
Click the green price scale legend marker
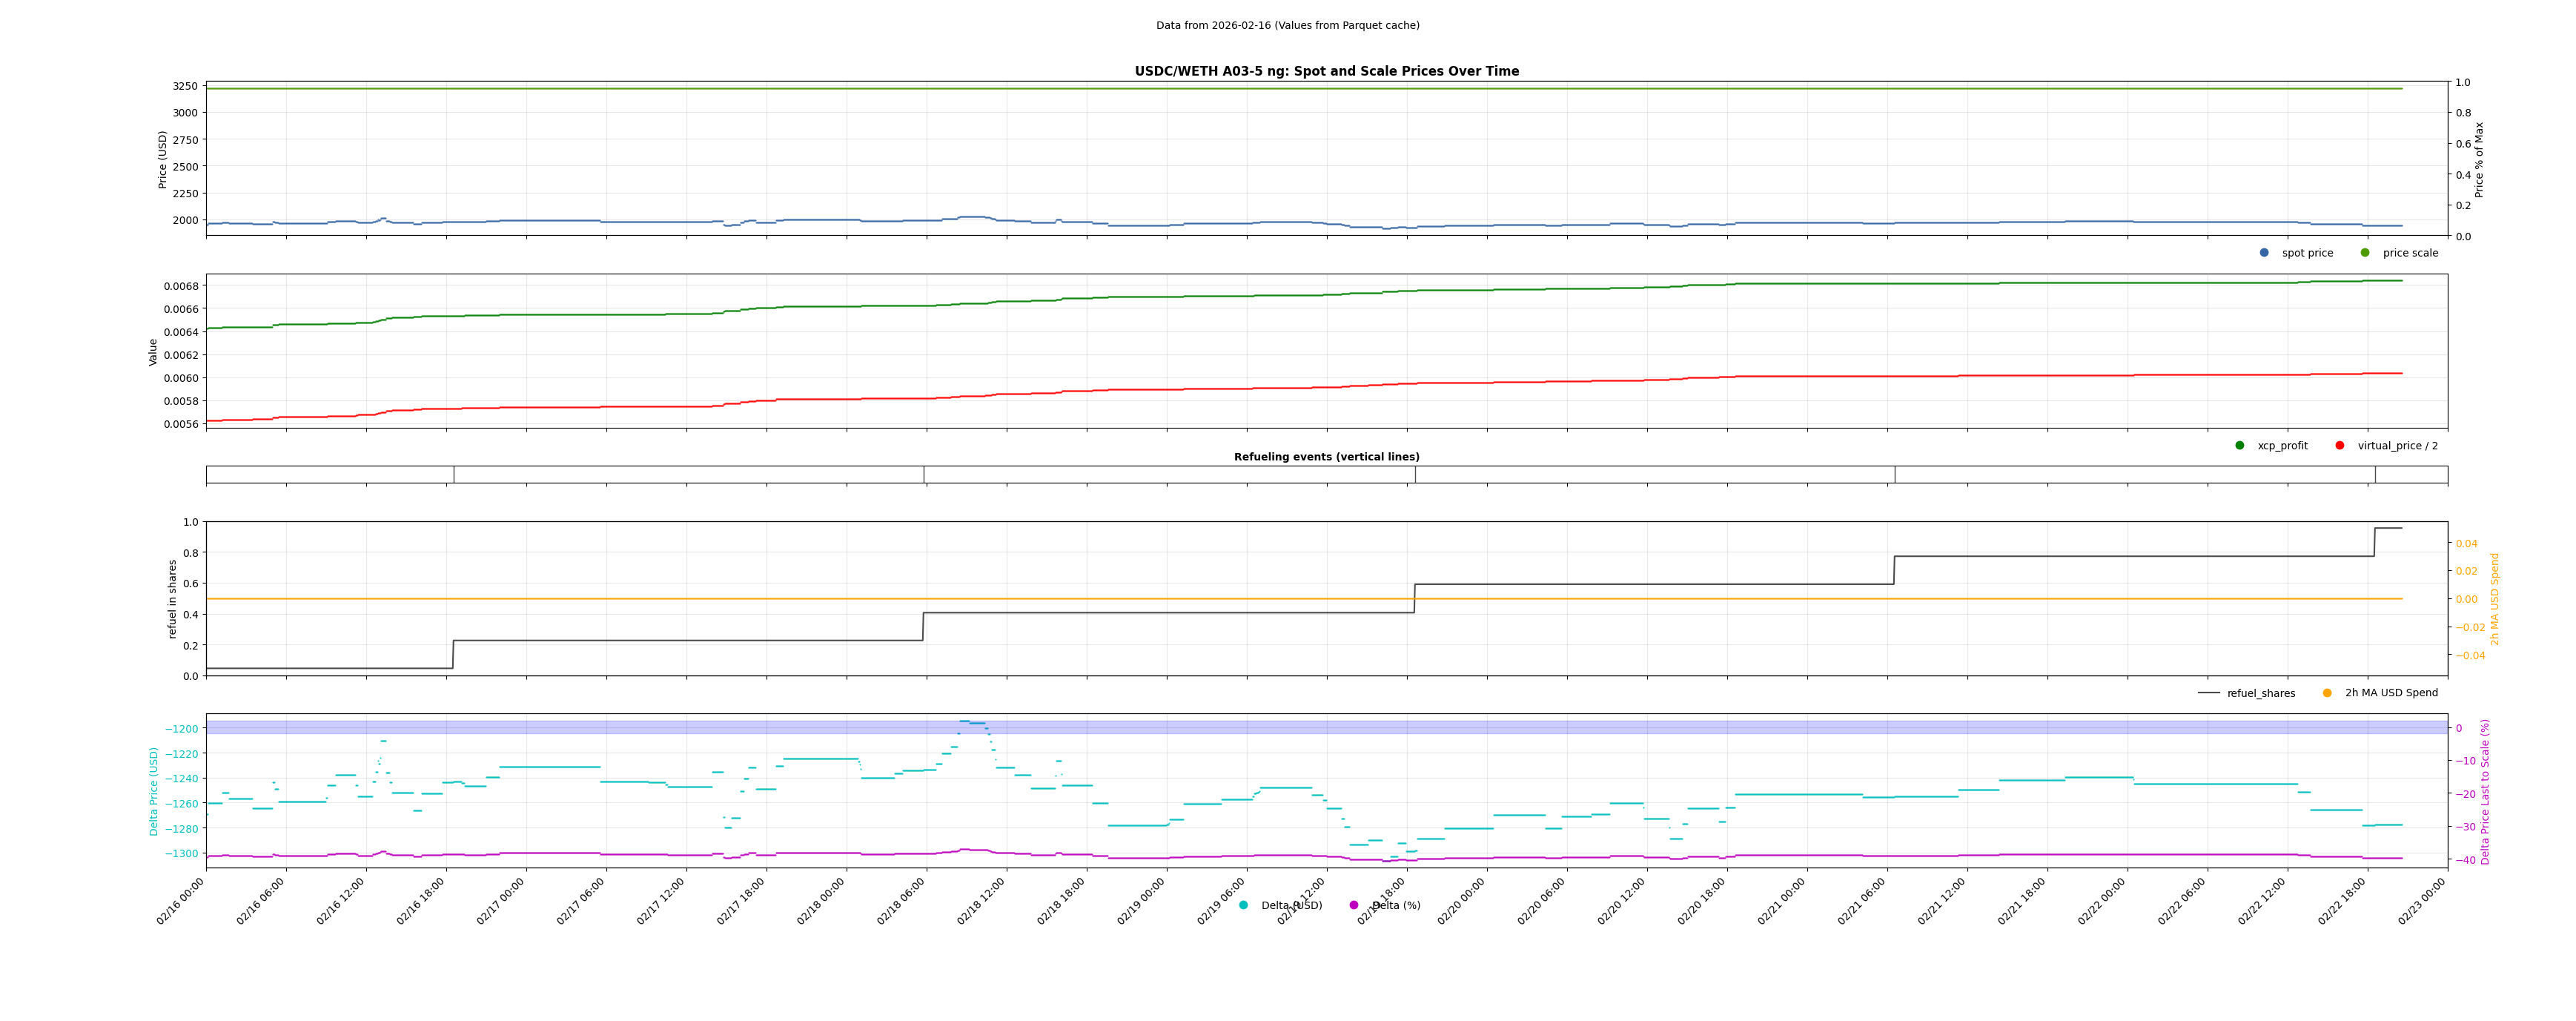[x=2365, y=253]
